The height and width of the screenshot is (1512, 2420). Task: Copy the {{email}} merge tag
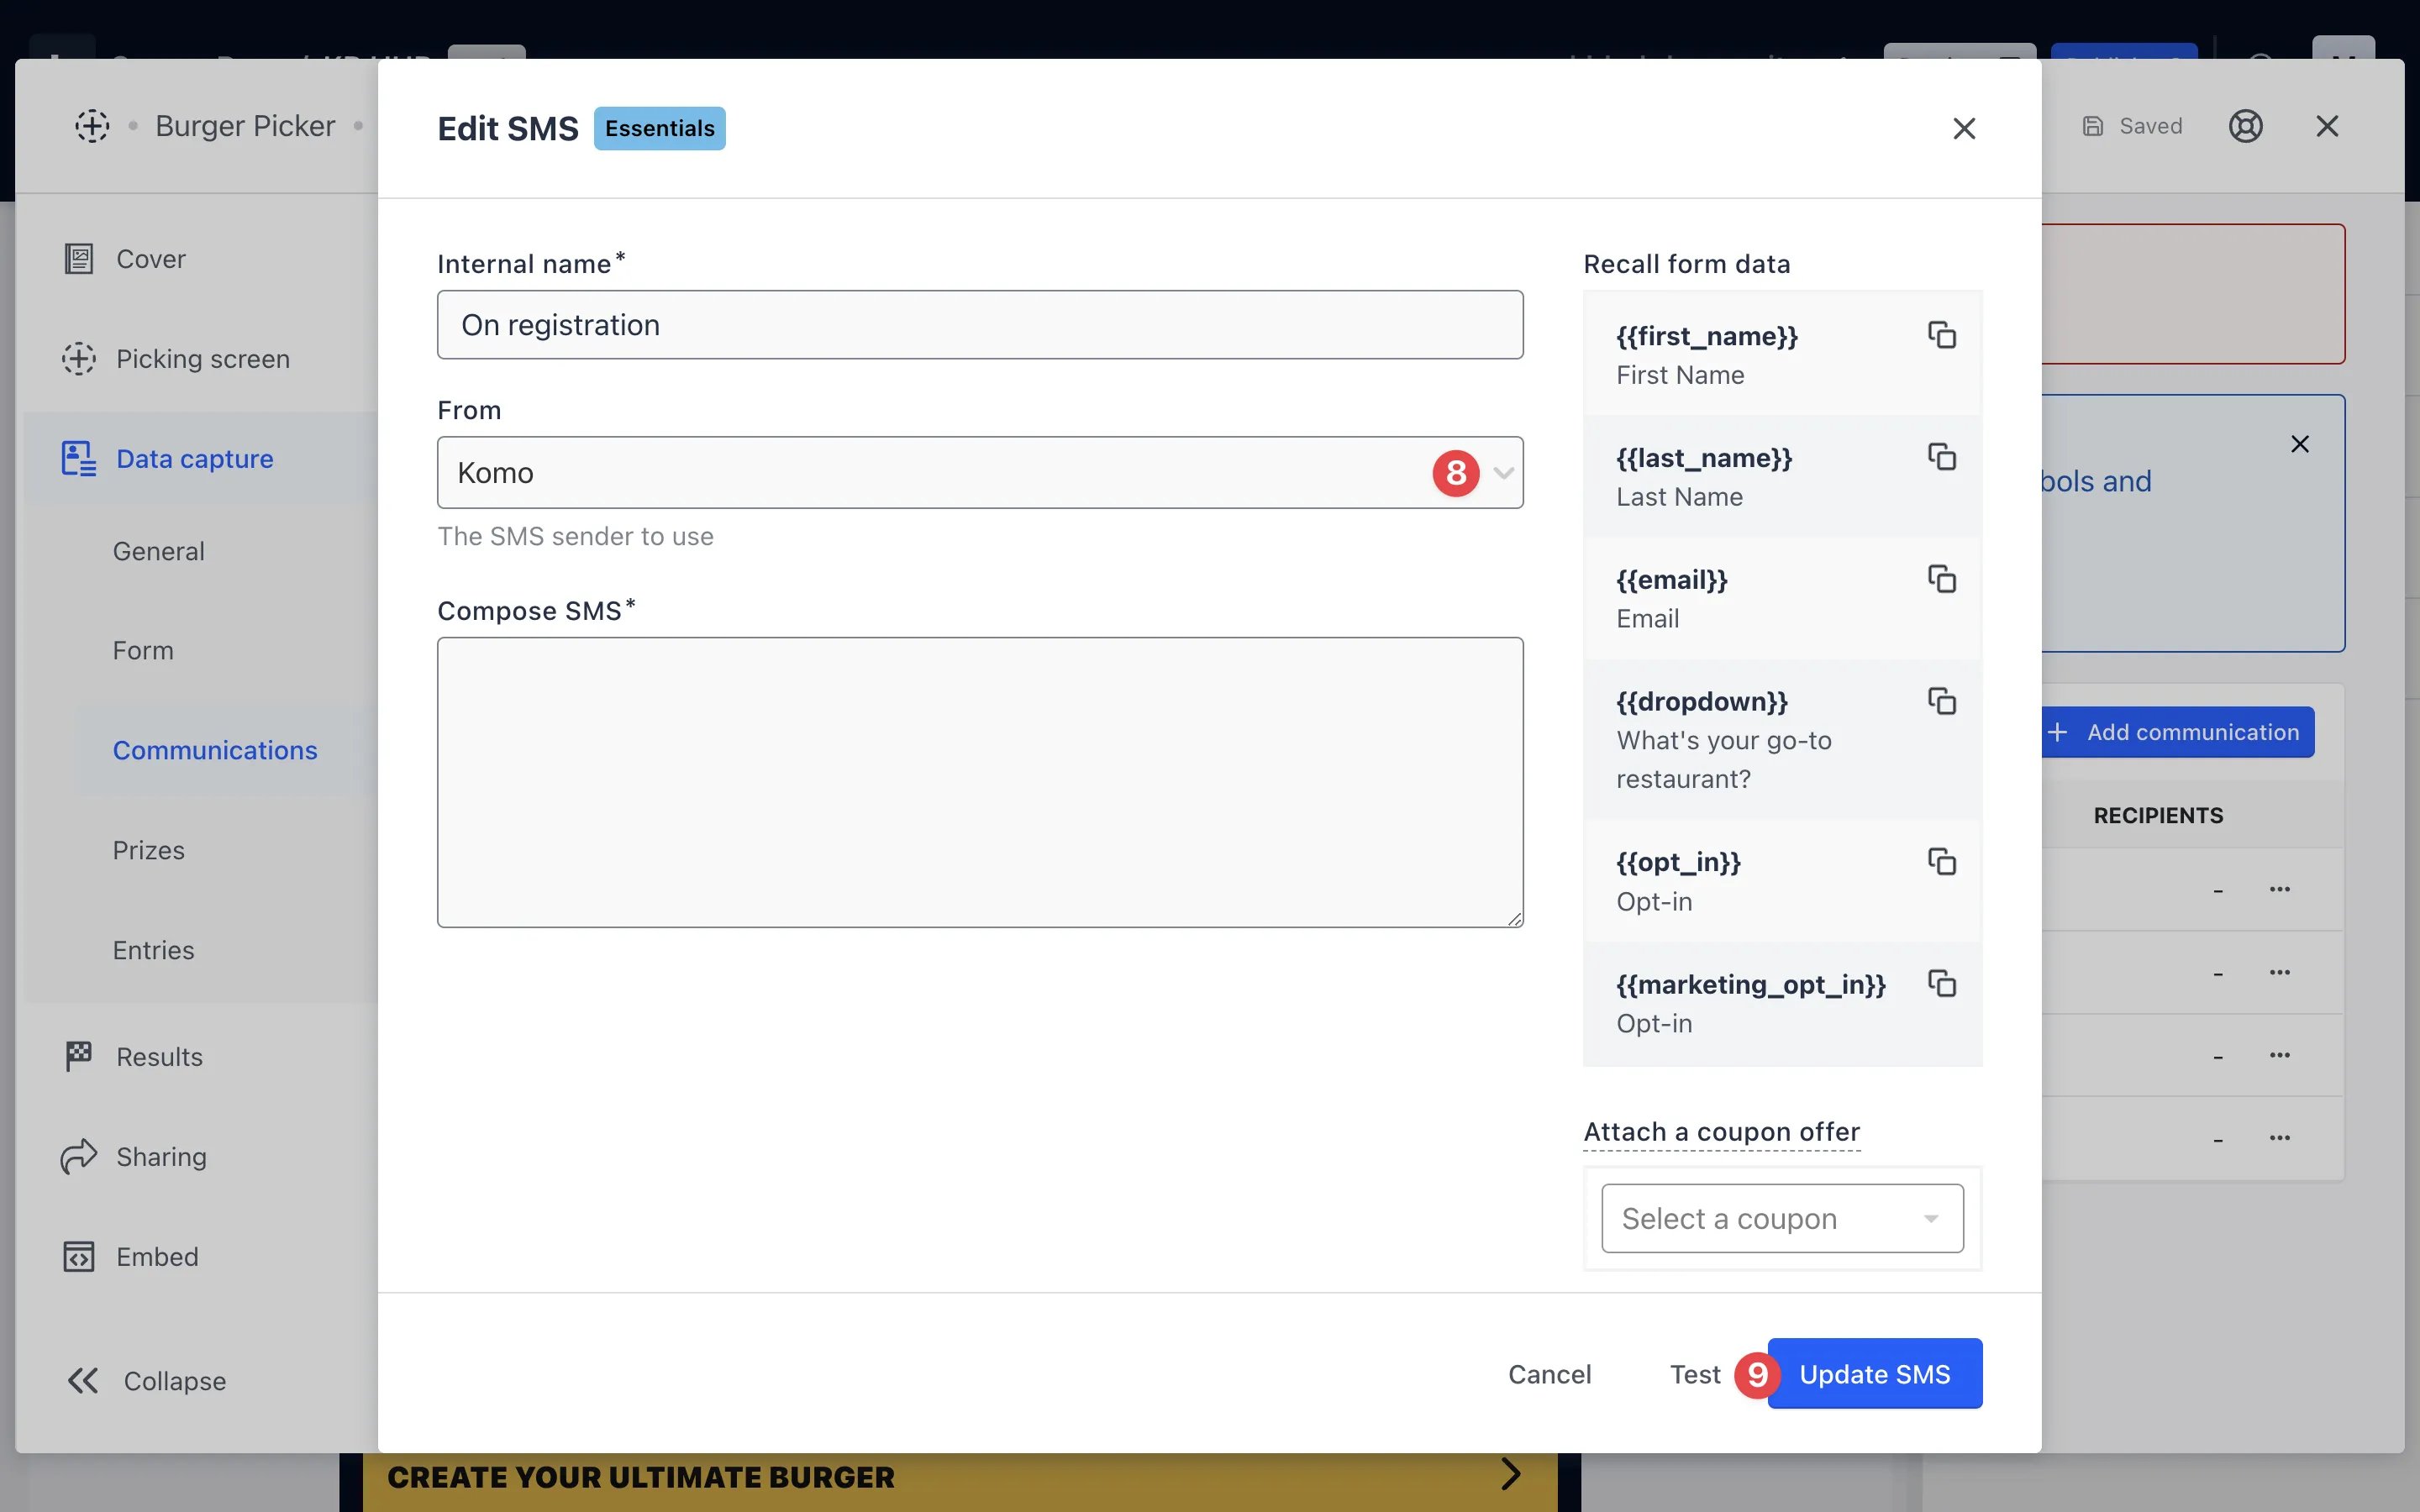pos(1941,579)
